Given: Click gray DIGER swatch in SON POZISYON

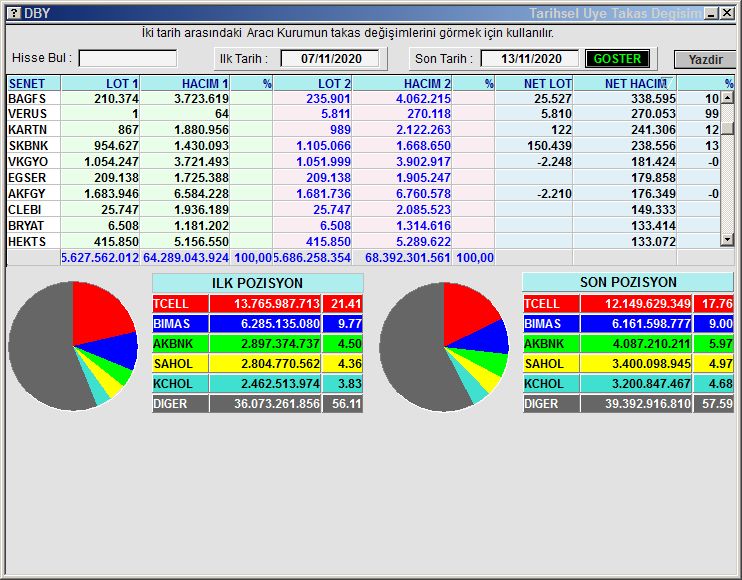Looking at the screenshot, I should coord(551,404).
